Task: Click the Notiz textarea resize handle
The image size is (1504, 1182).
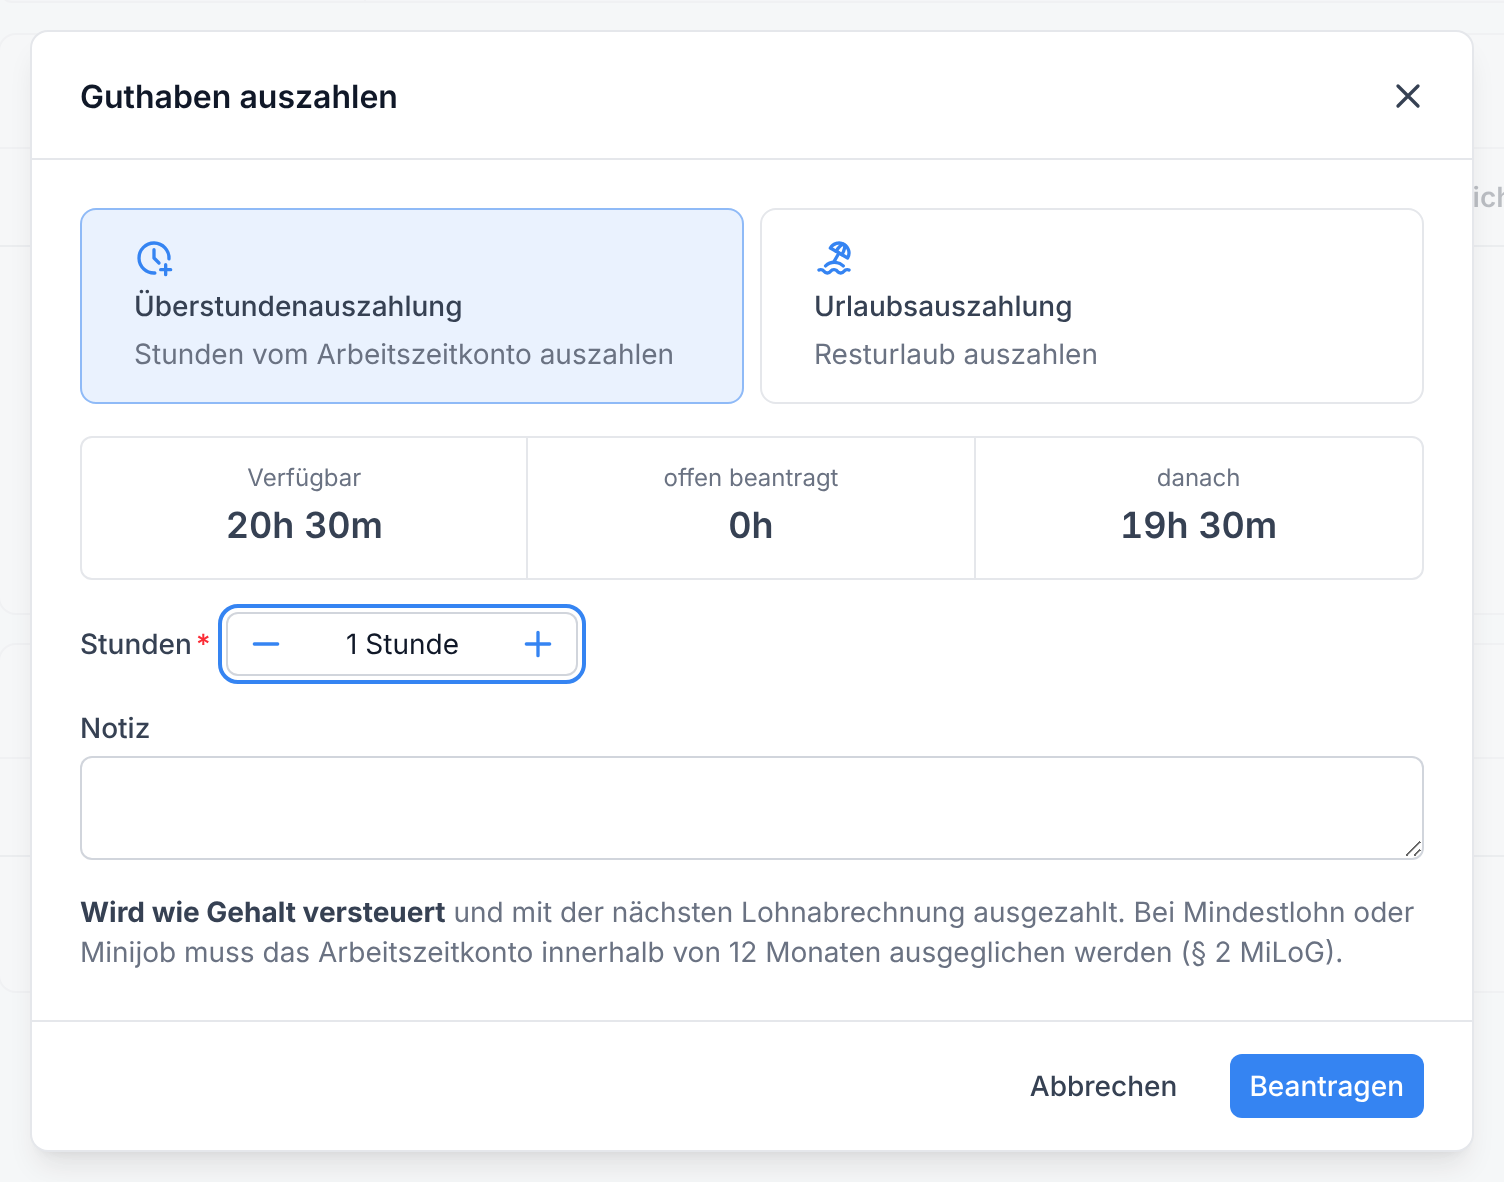Action: (1413, 849)
